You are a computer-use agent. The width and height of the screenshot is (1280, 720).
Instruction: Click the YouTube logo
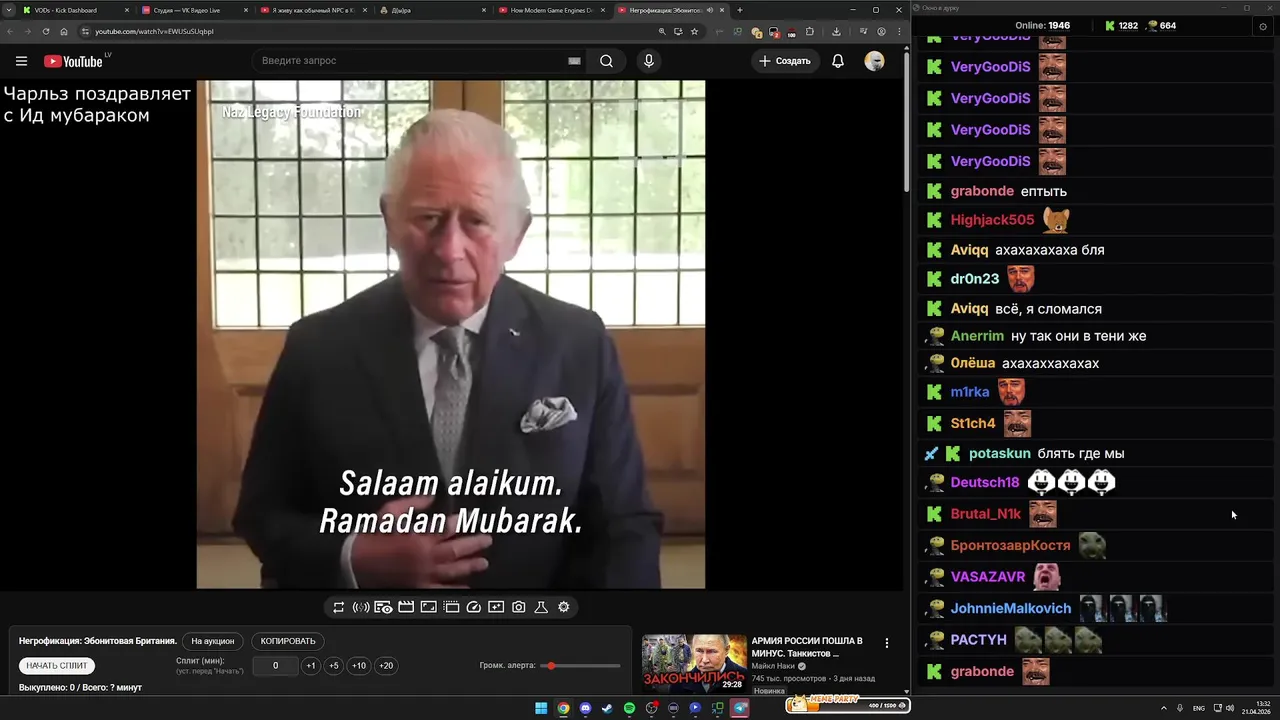[x=73, y=61]
